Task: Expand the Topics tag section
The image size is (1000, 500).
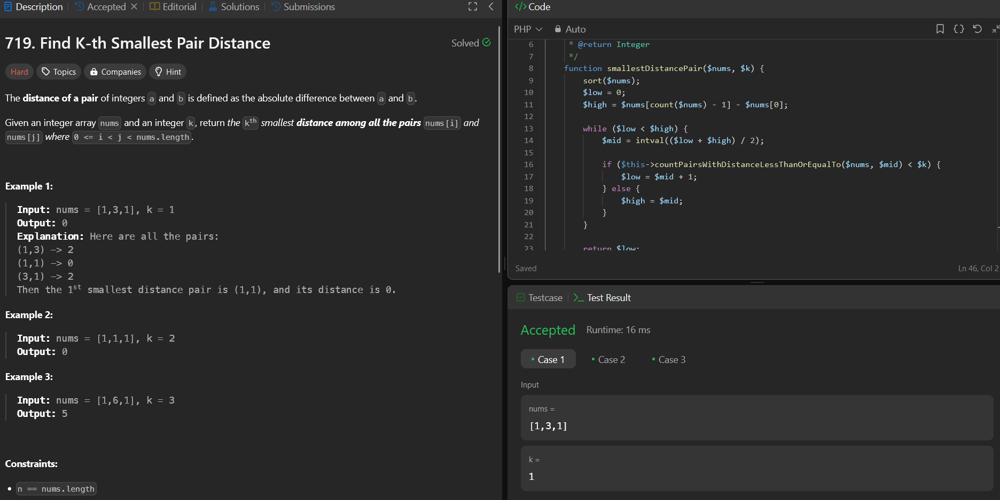Action: click(58, 72)
